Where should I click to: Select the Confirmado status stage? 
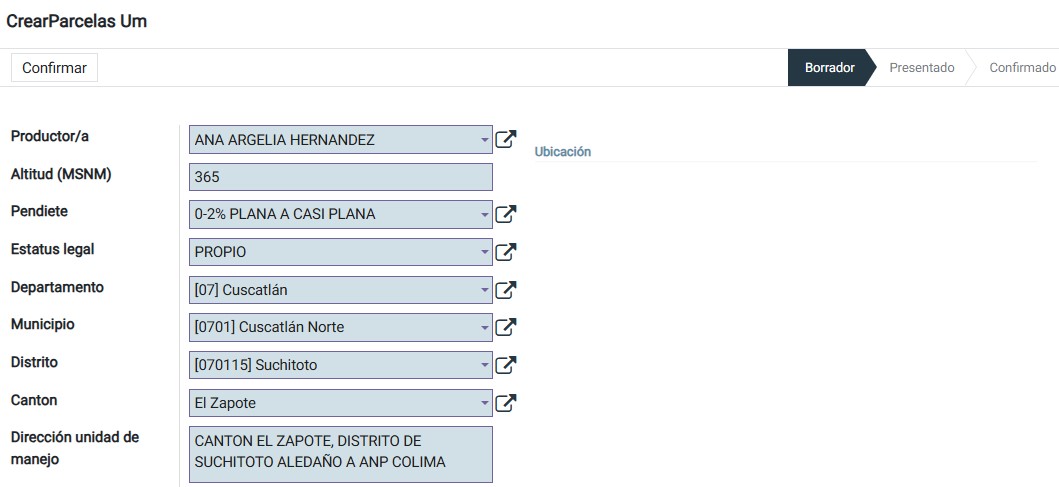(1021, 68)
